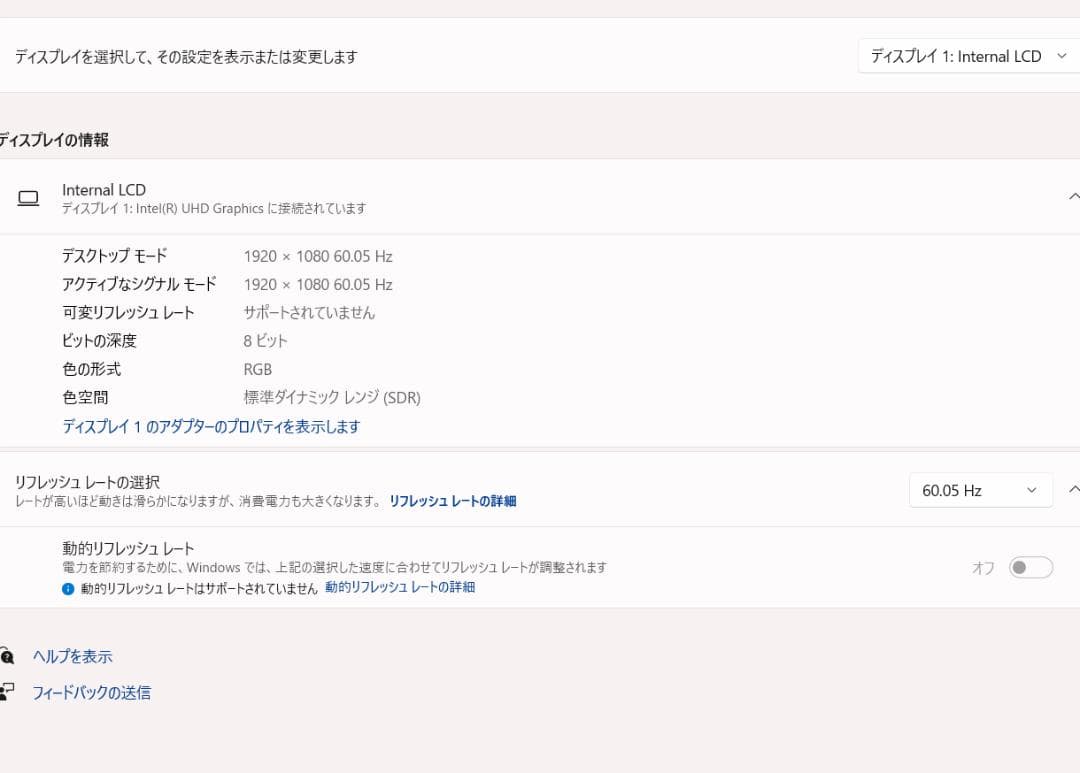Screen dimensions: 1080x773
Task: Click the chevron on the display selector combo
Action: point(1063,56)
